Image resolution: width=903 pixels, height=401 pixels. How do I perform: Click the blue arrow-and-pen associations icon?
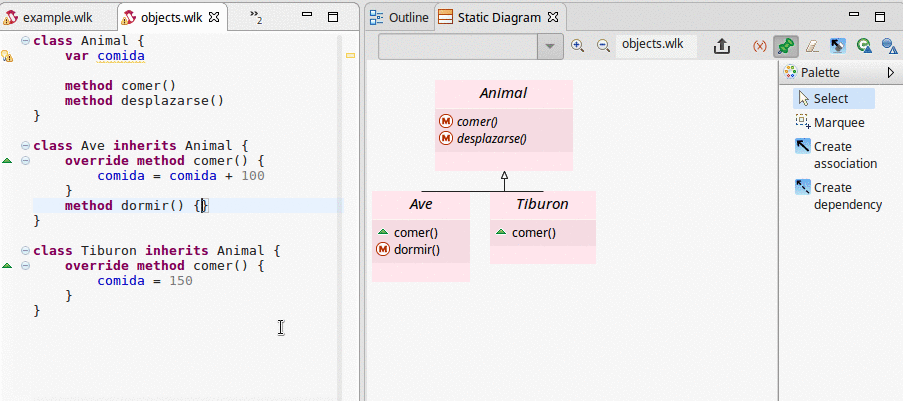tap(837, 46)
